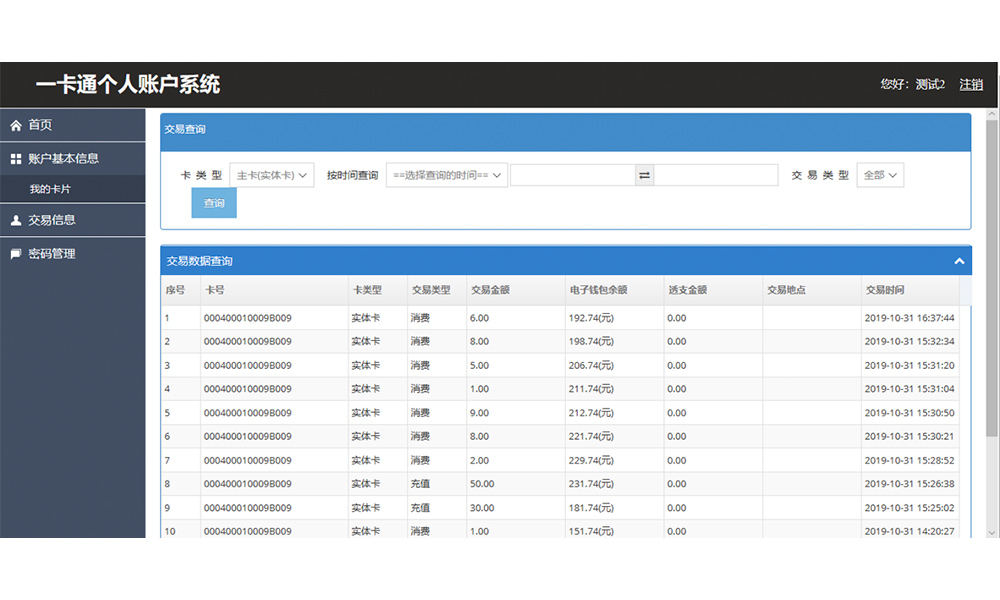Click the end date input field
This screenshot has height=600, width=1000.
click(x=716, y=175)
